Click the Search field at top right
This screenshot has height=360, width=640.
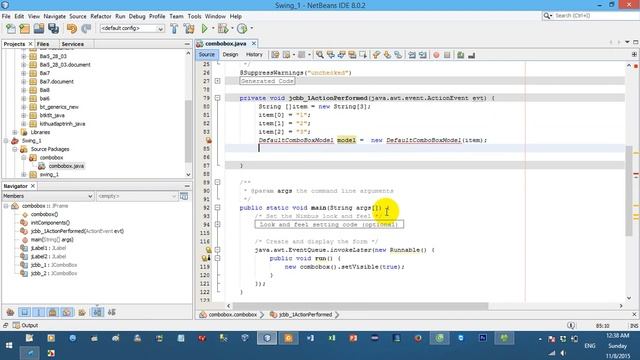pos(591,16)
